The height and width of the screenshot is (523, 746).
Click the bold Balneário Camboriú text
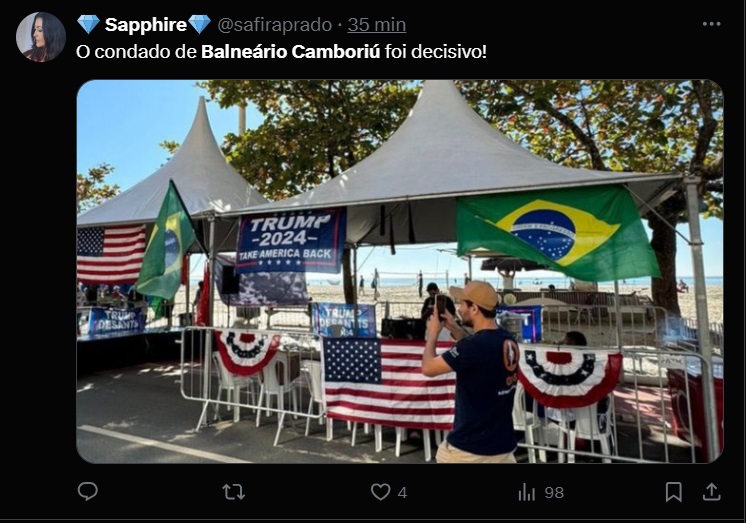tap(291, 51)
